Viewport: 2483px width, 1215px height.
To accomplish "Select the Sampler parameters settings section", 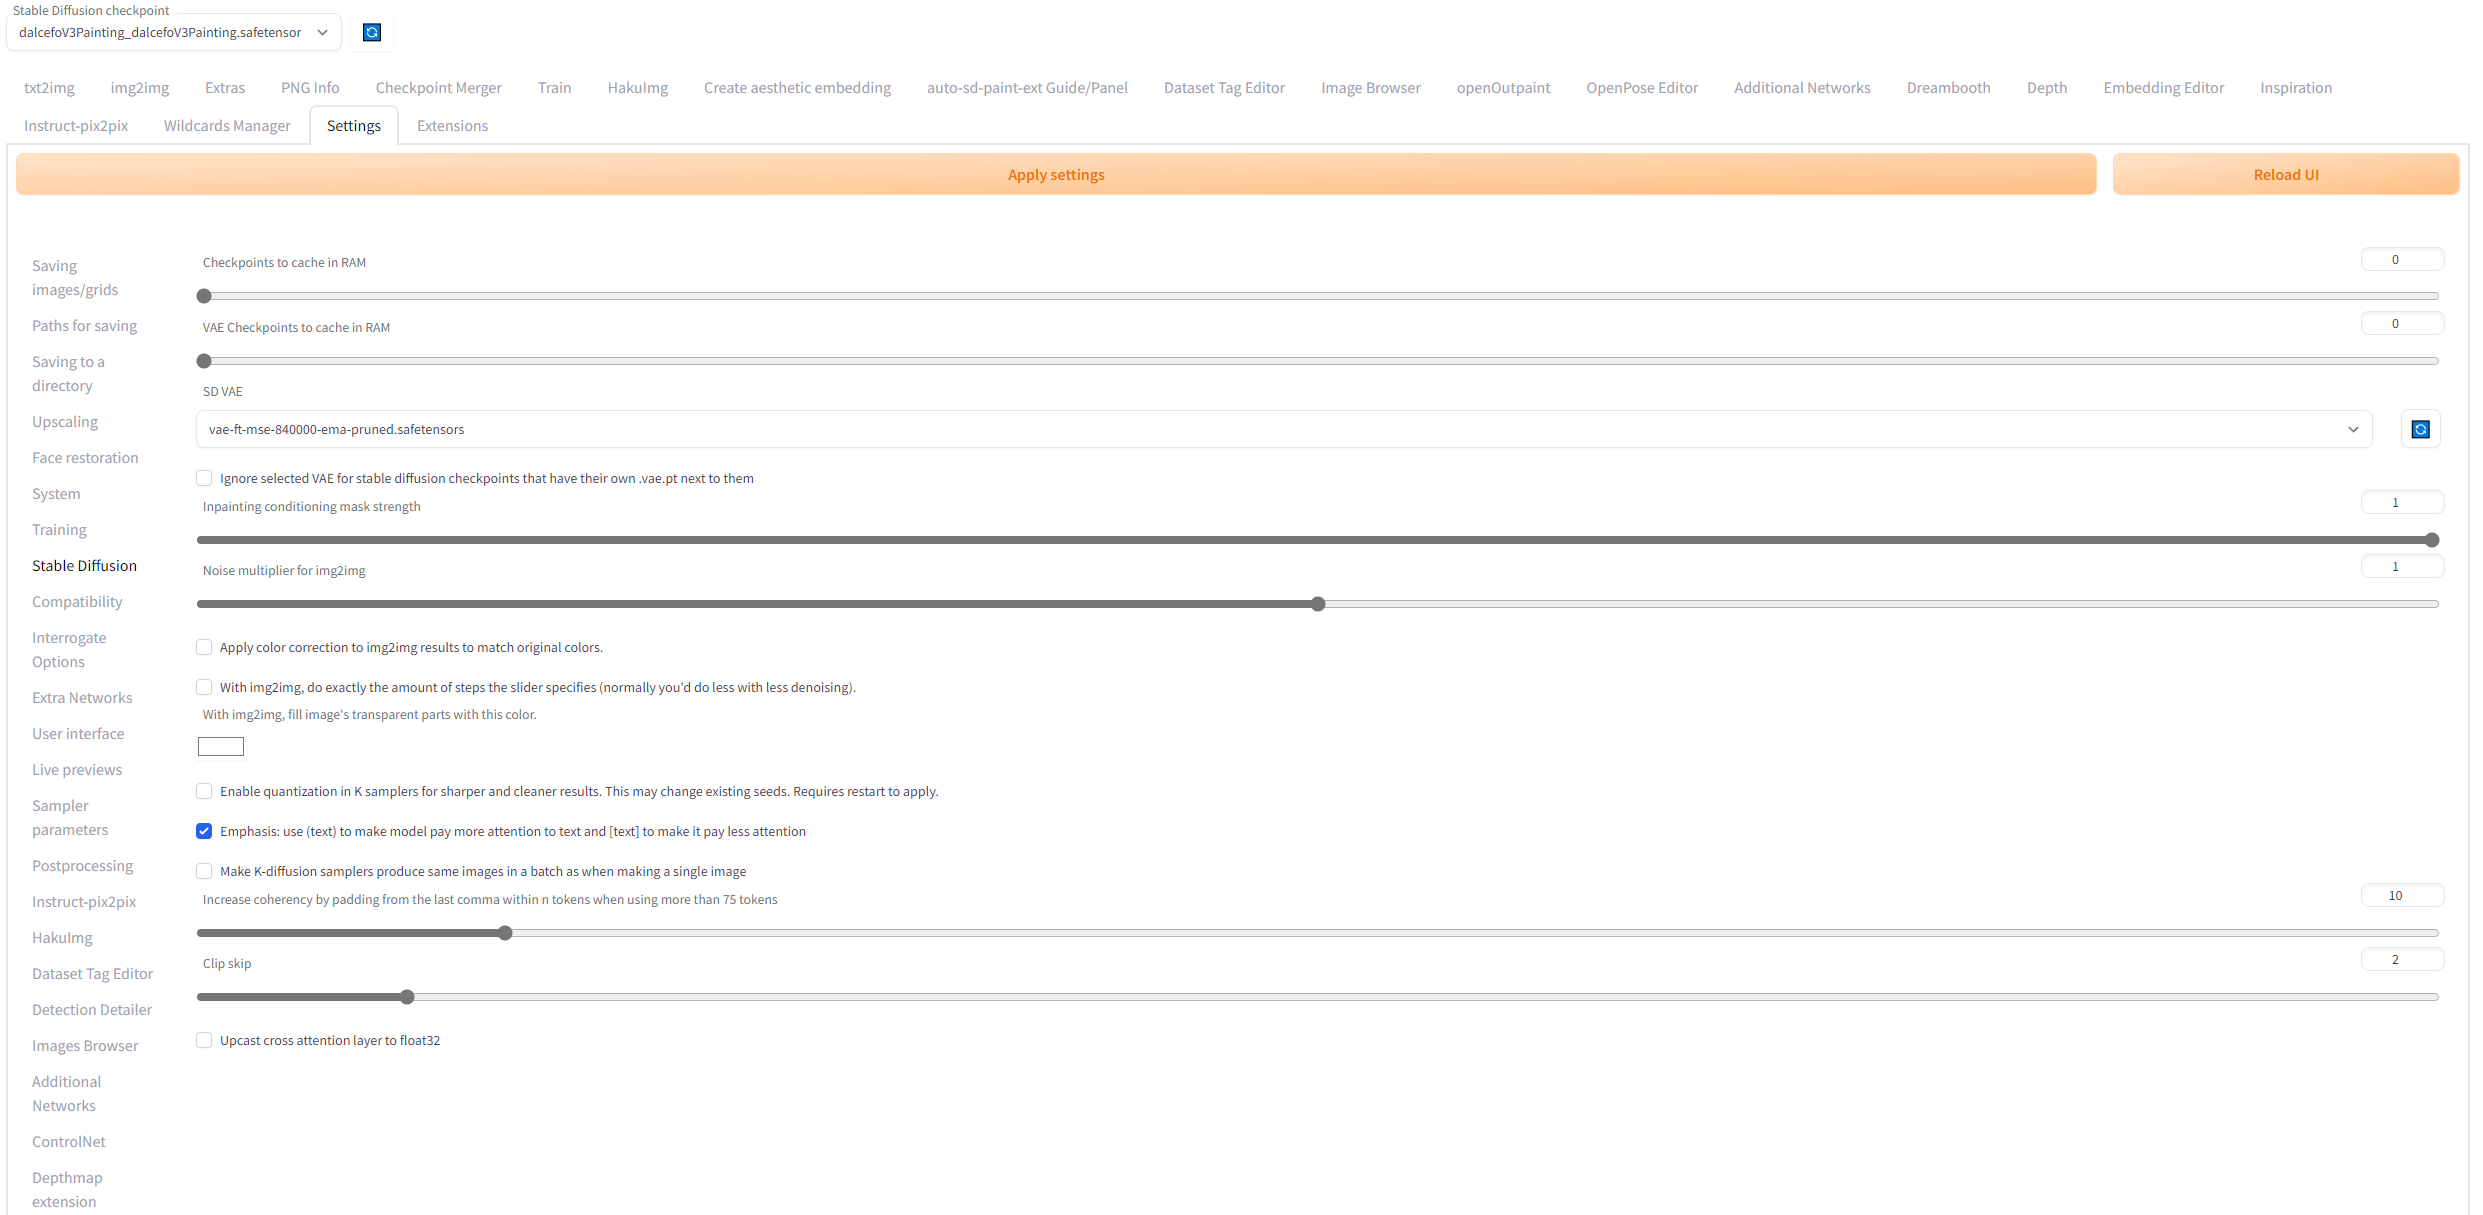I will pos(70,817).
